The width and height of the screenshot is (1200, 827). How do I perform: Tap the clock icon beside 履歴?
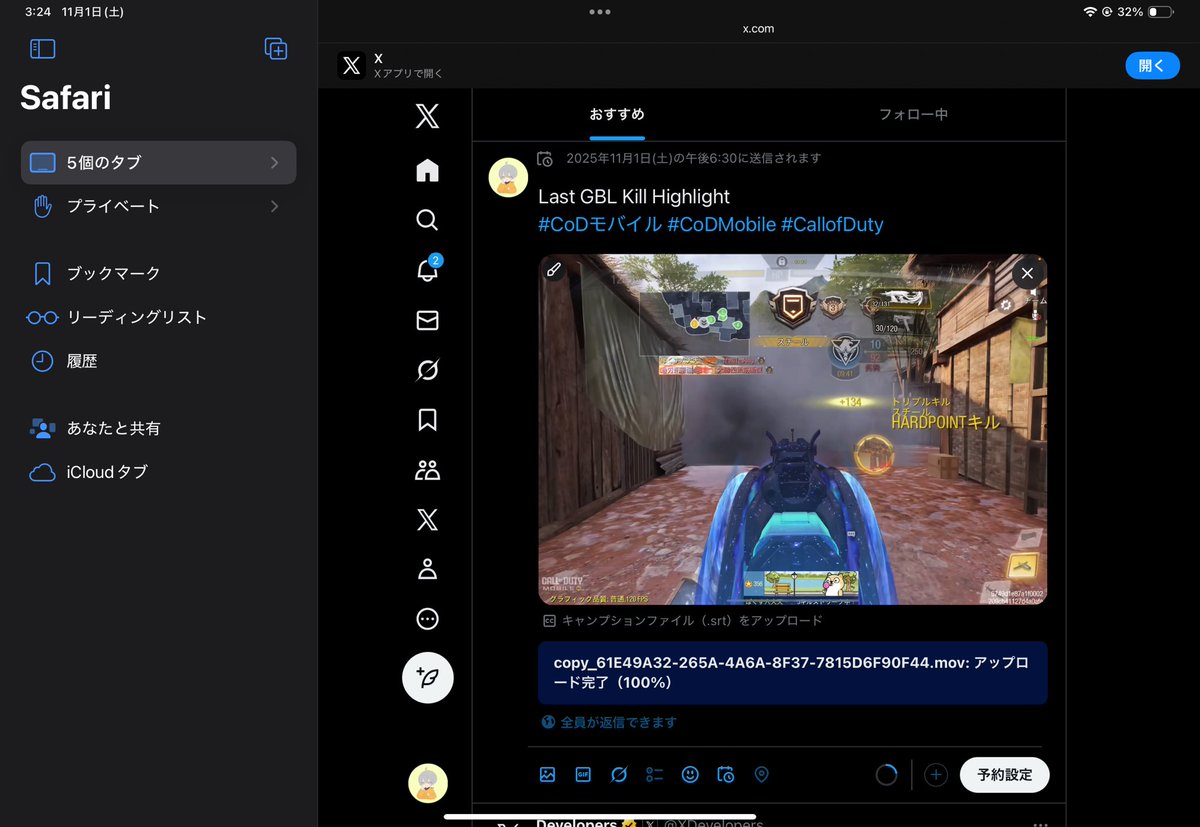(42, 361)
